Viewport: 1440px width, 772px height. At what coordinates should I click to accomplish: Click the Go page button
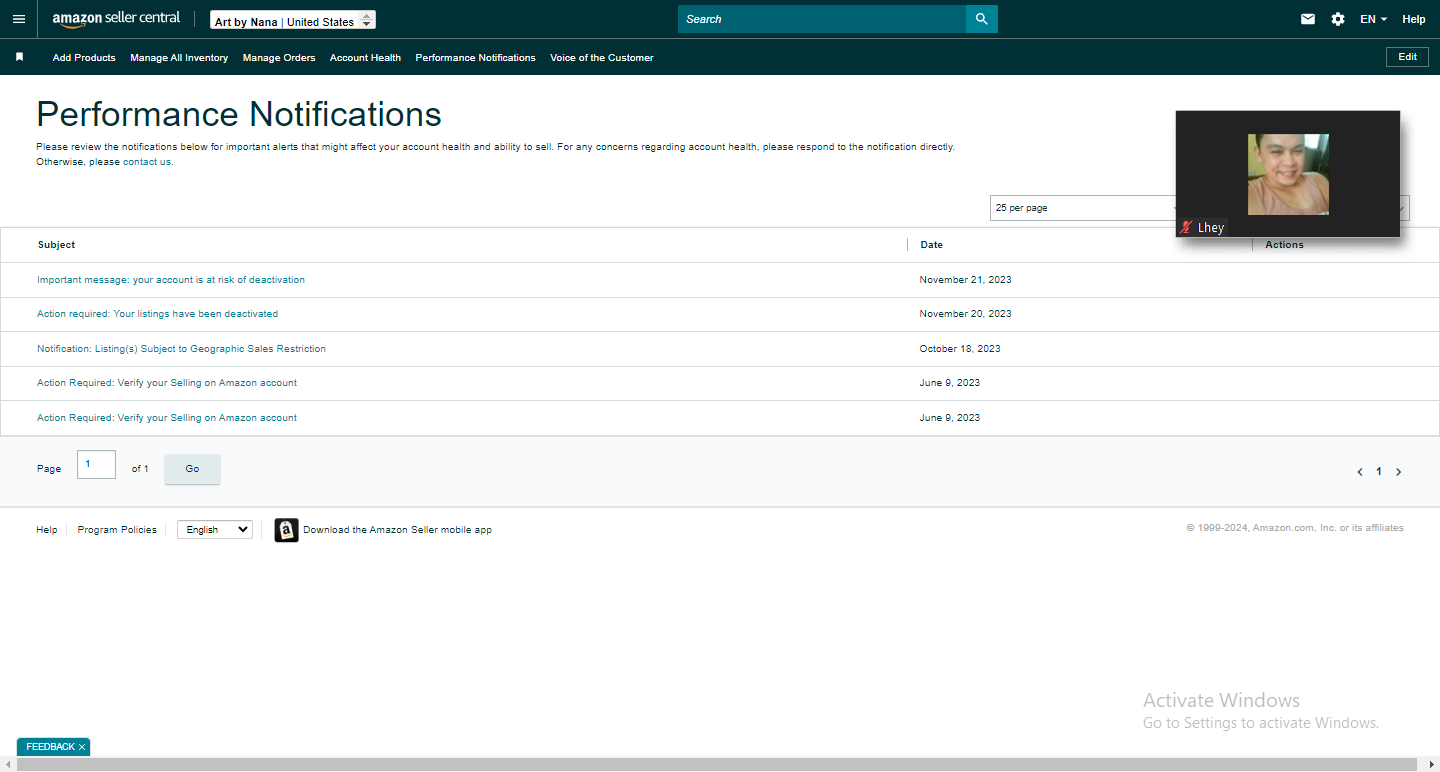pyautogui.click(x=192, y=469)
